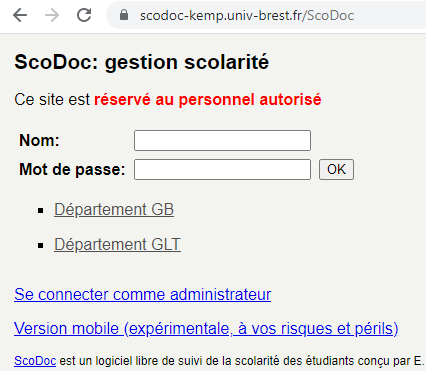This screenshot has width=426, height=371.
Task: Open the Département GB link
Action: 114,209
